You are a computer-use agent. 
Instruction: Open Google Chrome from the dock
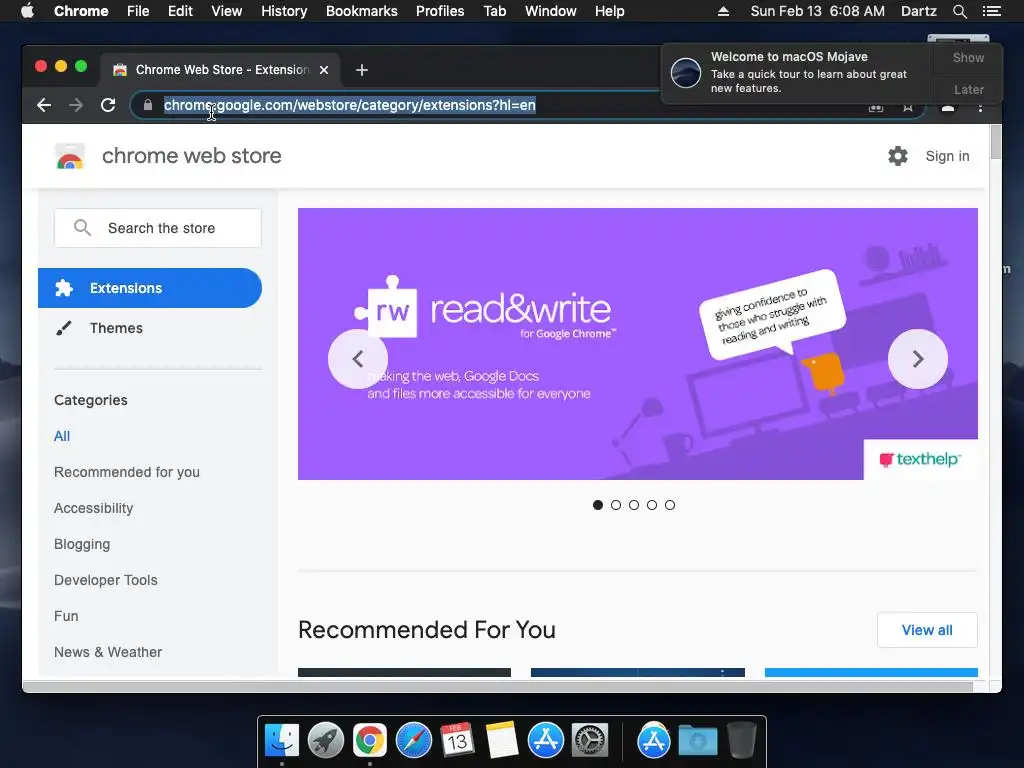pyautogui.click(x=370, y=741)
